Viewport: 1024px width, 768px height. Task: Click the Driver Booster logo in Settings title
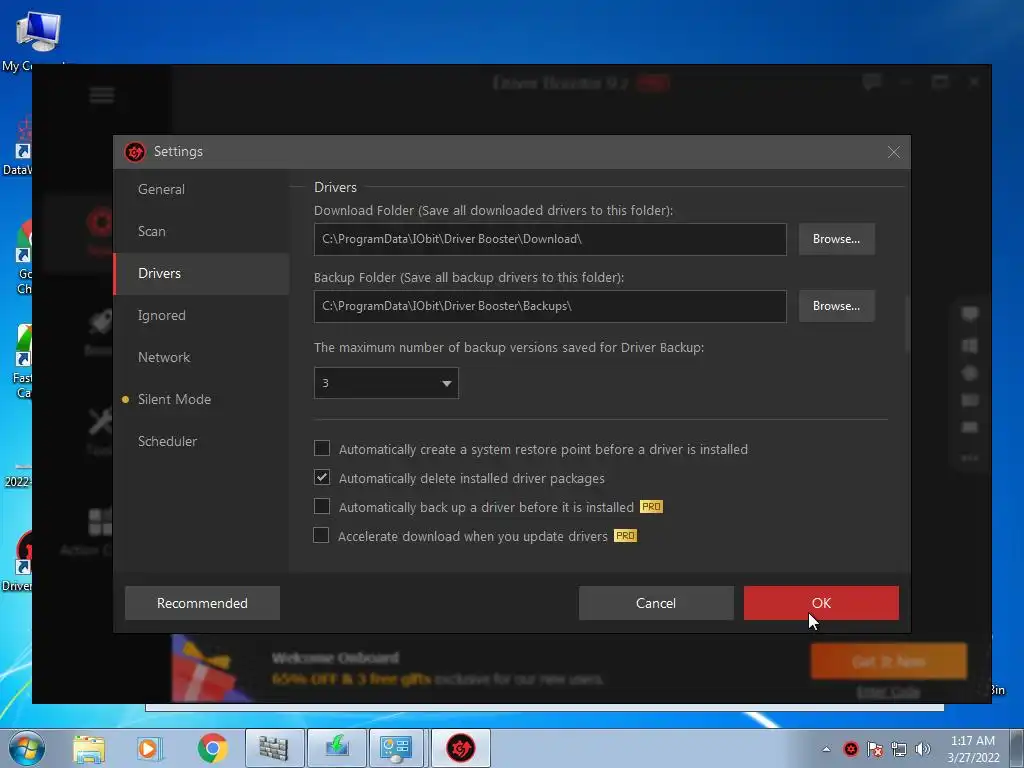pyautogui.click(x=135, y=152)
